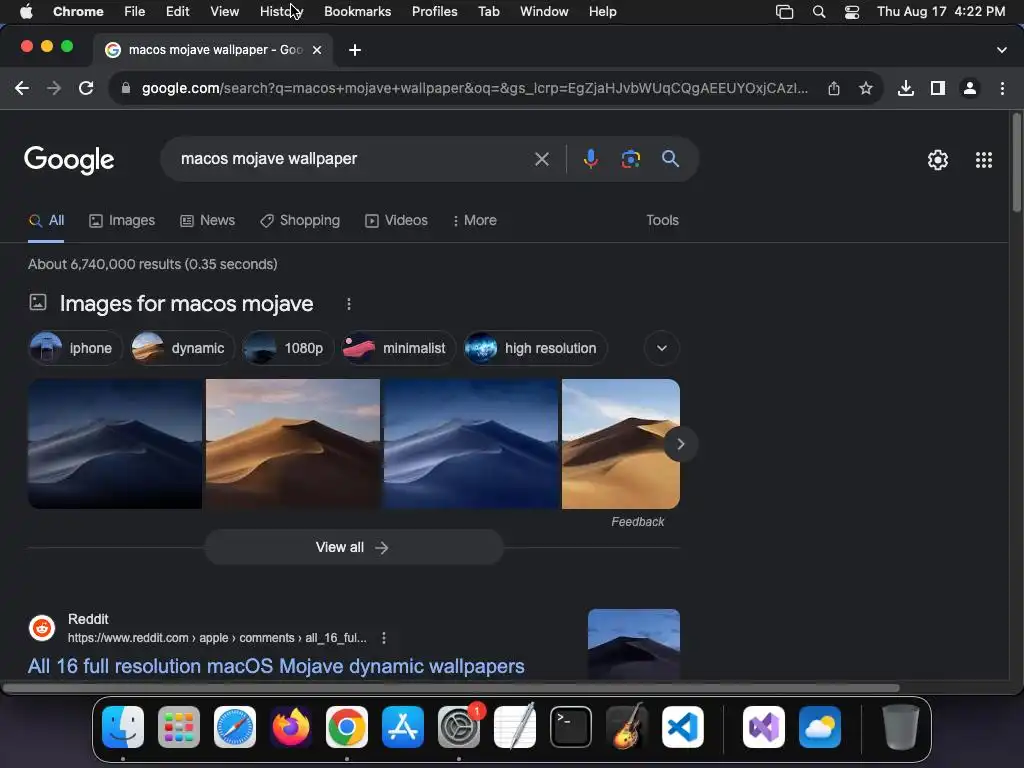Launch Safari from the Dock
Viewport: 1024px width, 768px height.
[x=235, y=727]
